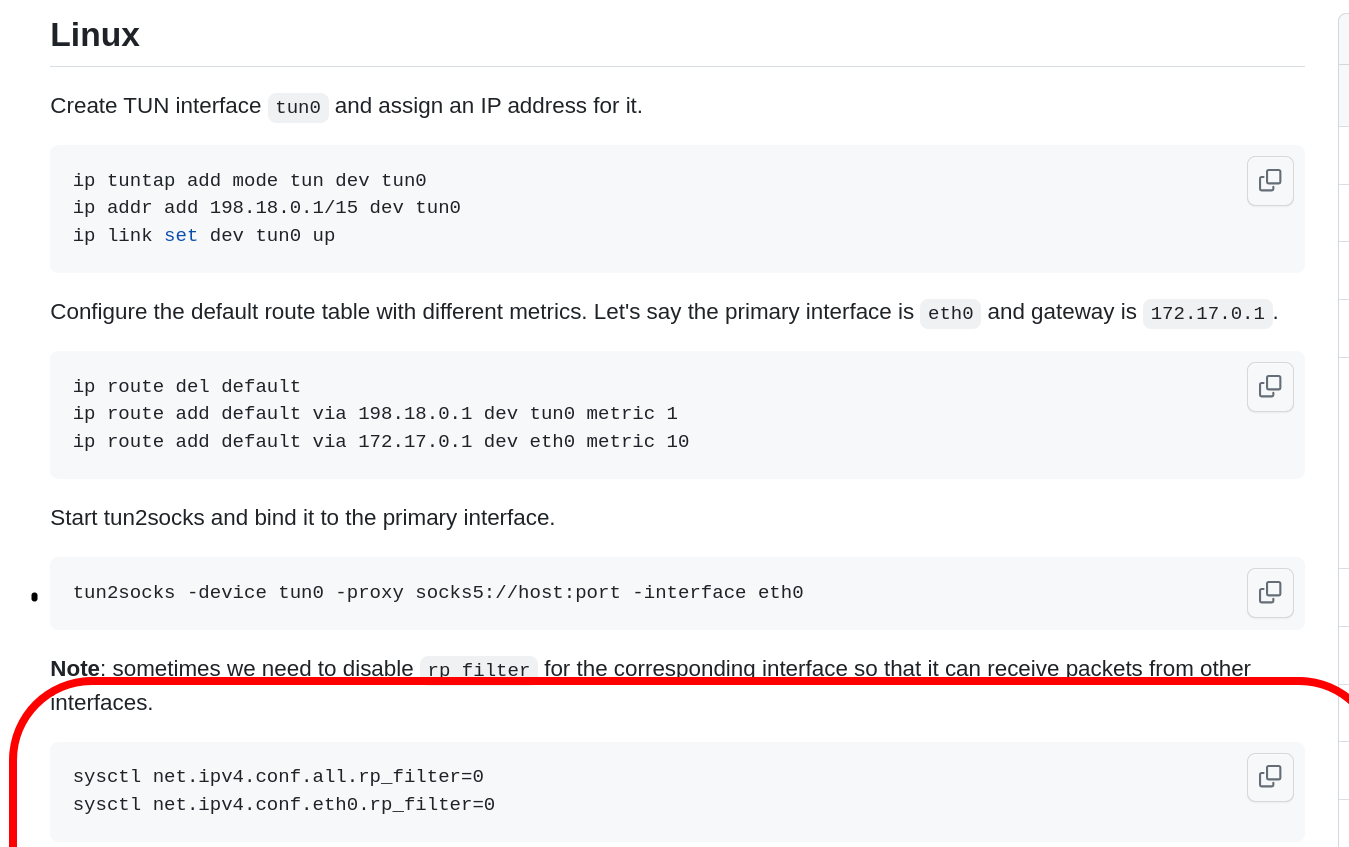Viewport: 1349px width, 847px height.
Task: Click the blue 'set' keyword
Action: pyautogui.click(x=181, y=236)
